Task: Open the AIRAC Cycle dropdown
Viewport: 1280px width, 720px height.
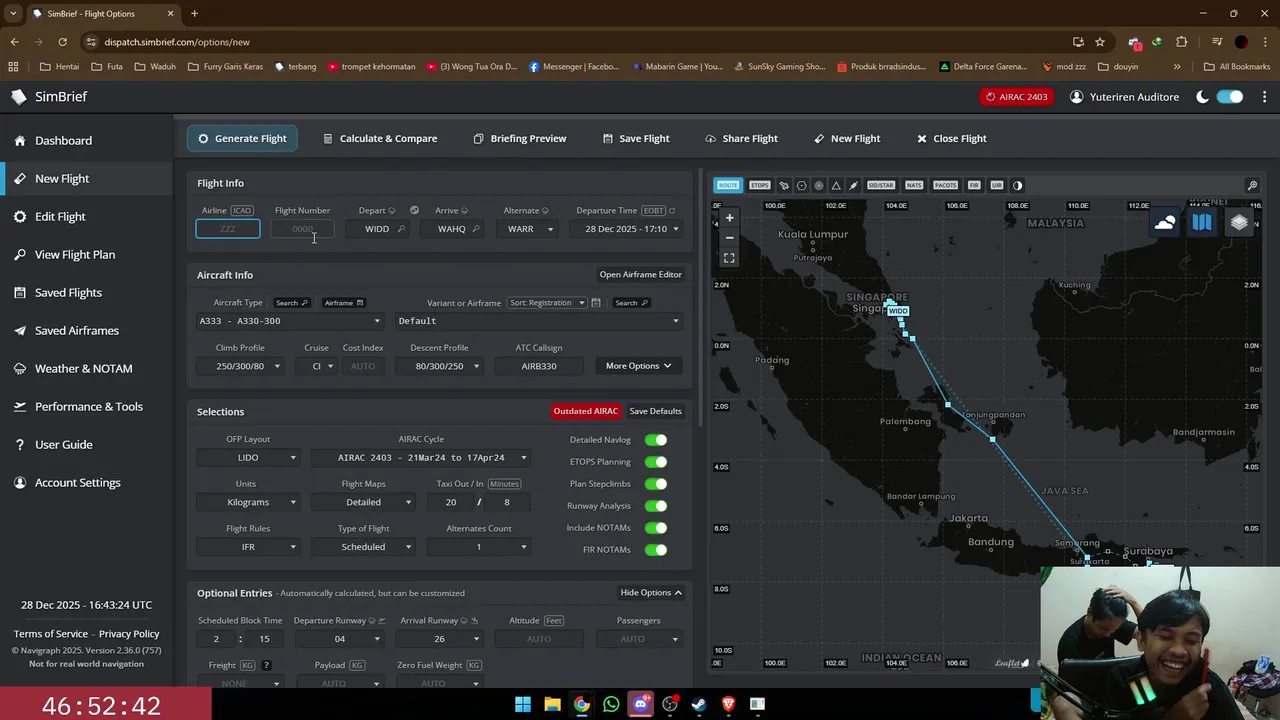Action: 421,458
